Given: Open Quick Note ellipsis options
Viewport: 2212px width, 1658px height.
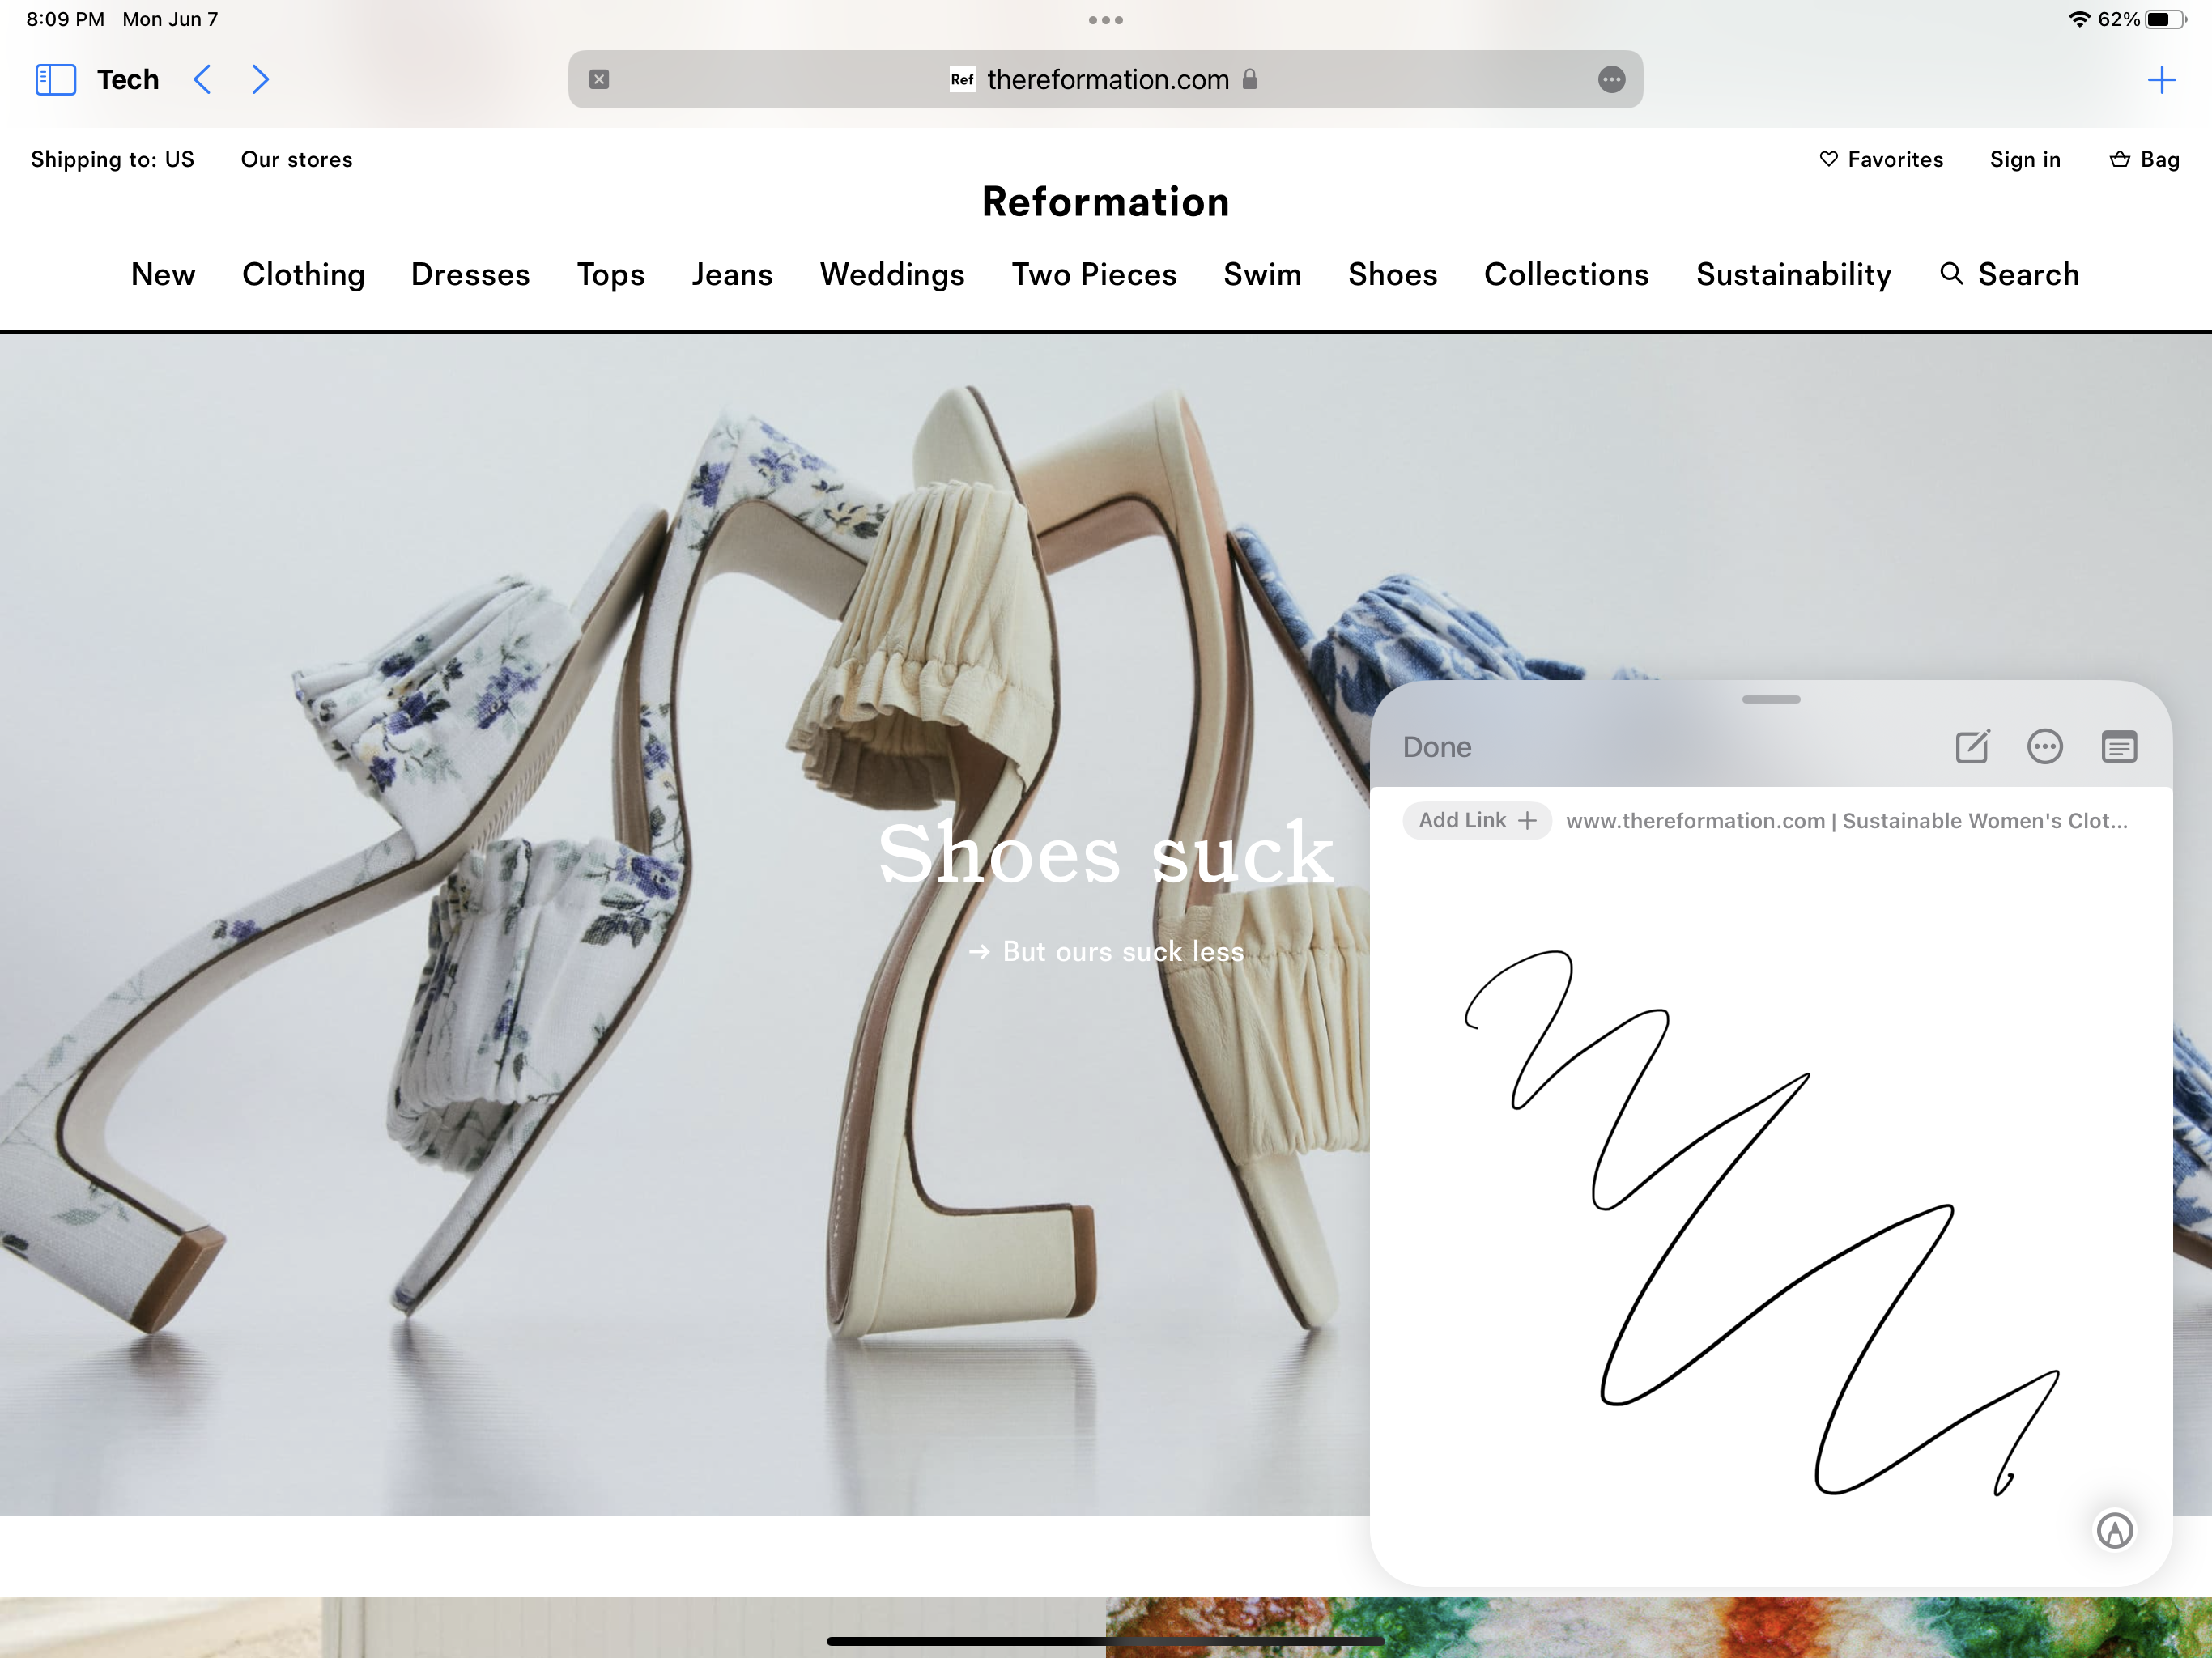Looking at the screenshot, I should click(2044, 747).
